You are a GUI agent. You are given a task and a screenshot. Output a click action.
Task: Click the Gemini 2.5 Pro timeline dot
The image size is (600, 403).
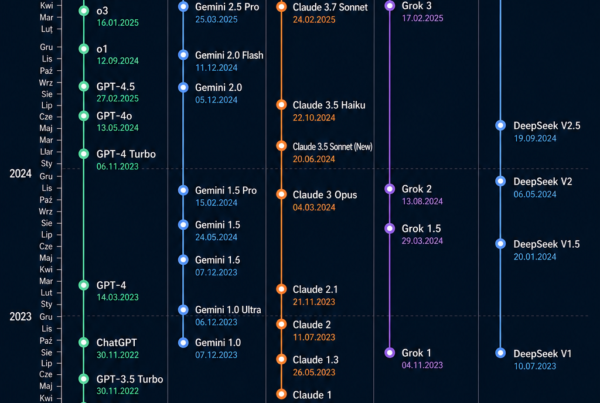pos(182,7)
